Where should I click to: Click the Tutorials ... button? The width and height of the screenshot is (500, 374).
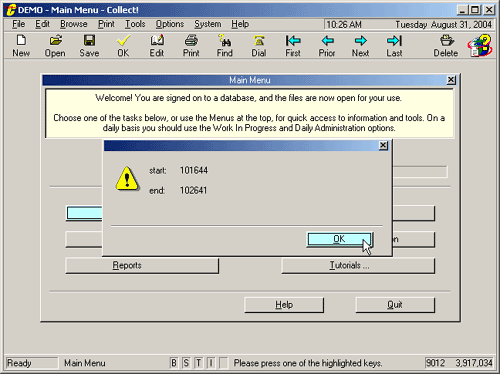(358, 266)
